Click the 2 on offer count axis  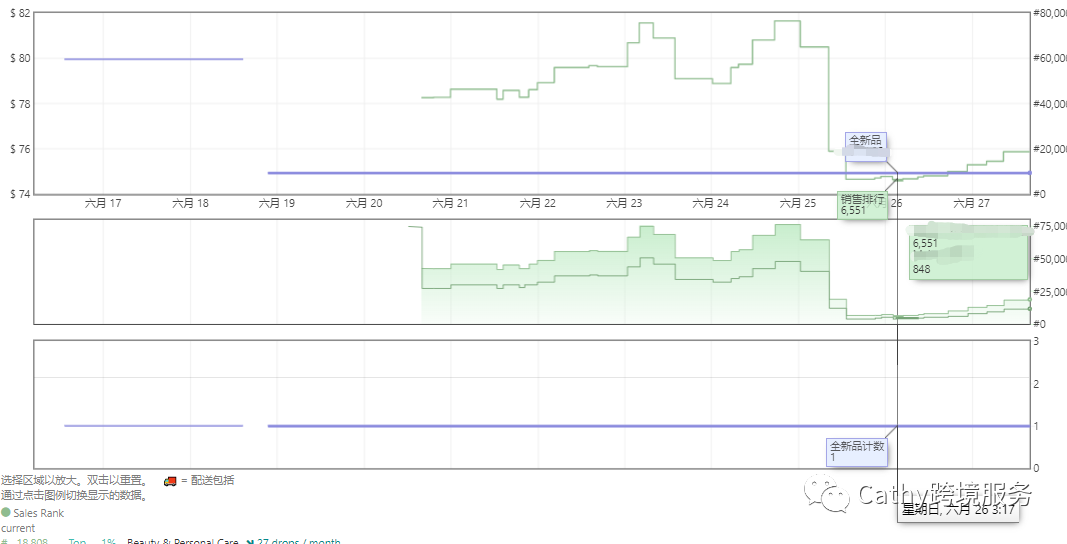pos(1036,385)
